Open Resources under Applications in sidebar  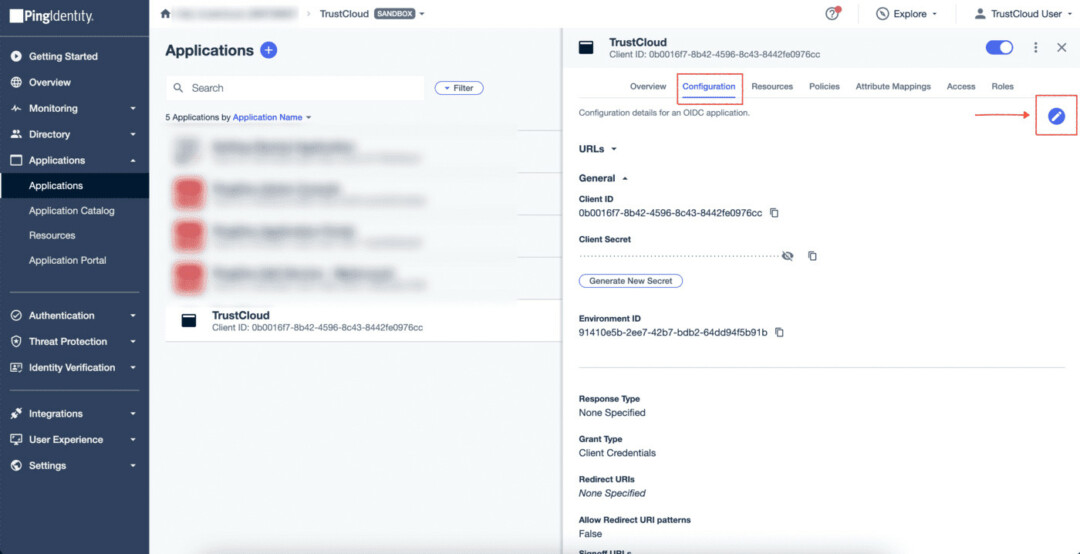tap(52, 236)
